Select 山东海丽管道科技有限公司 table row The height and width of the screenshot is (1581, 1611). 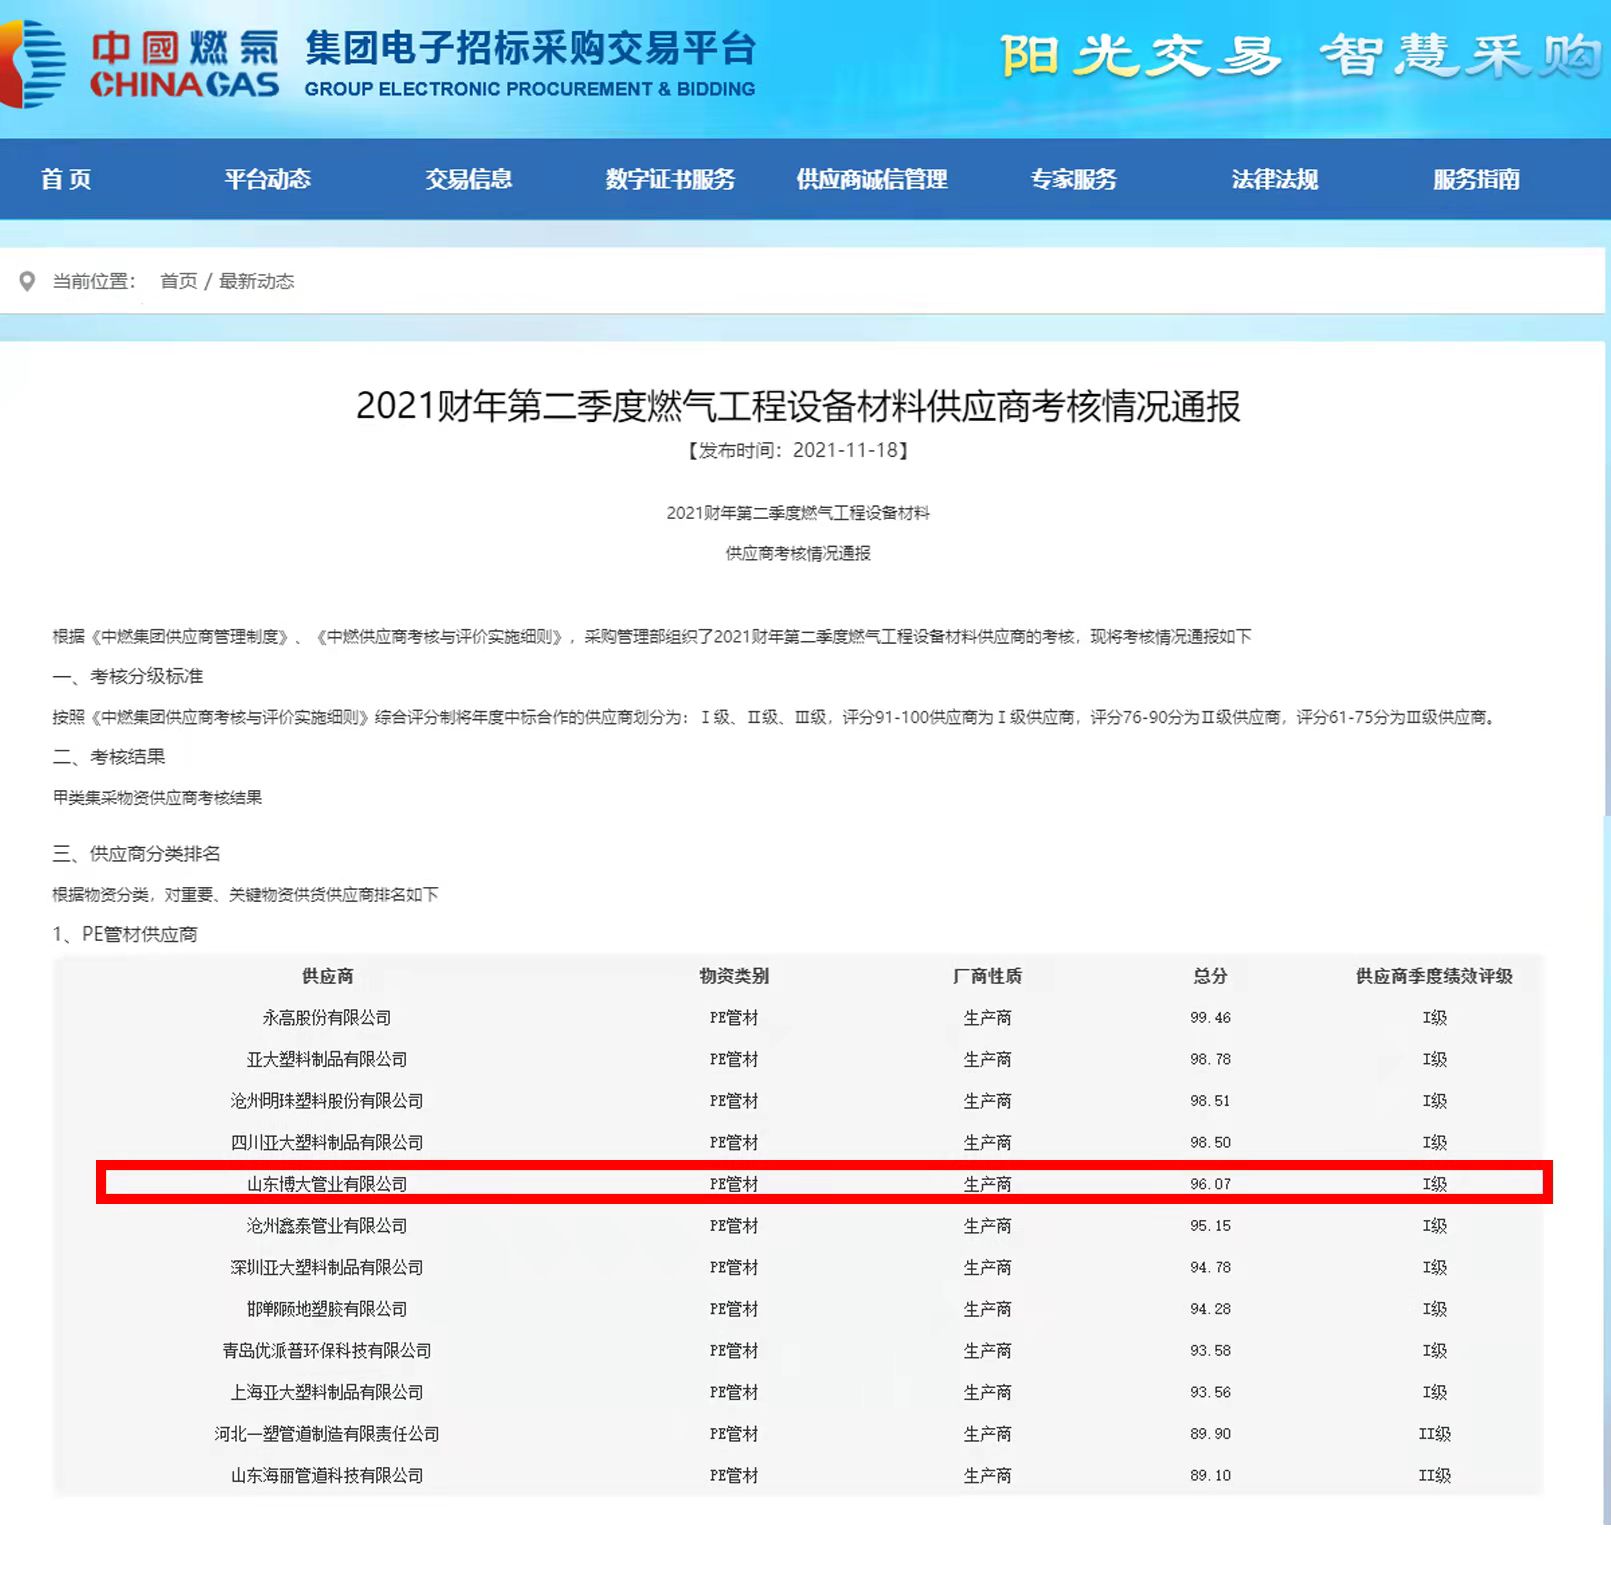click(326, 1476)
